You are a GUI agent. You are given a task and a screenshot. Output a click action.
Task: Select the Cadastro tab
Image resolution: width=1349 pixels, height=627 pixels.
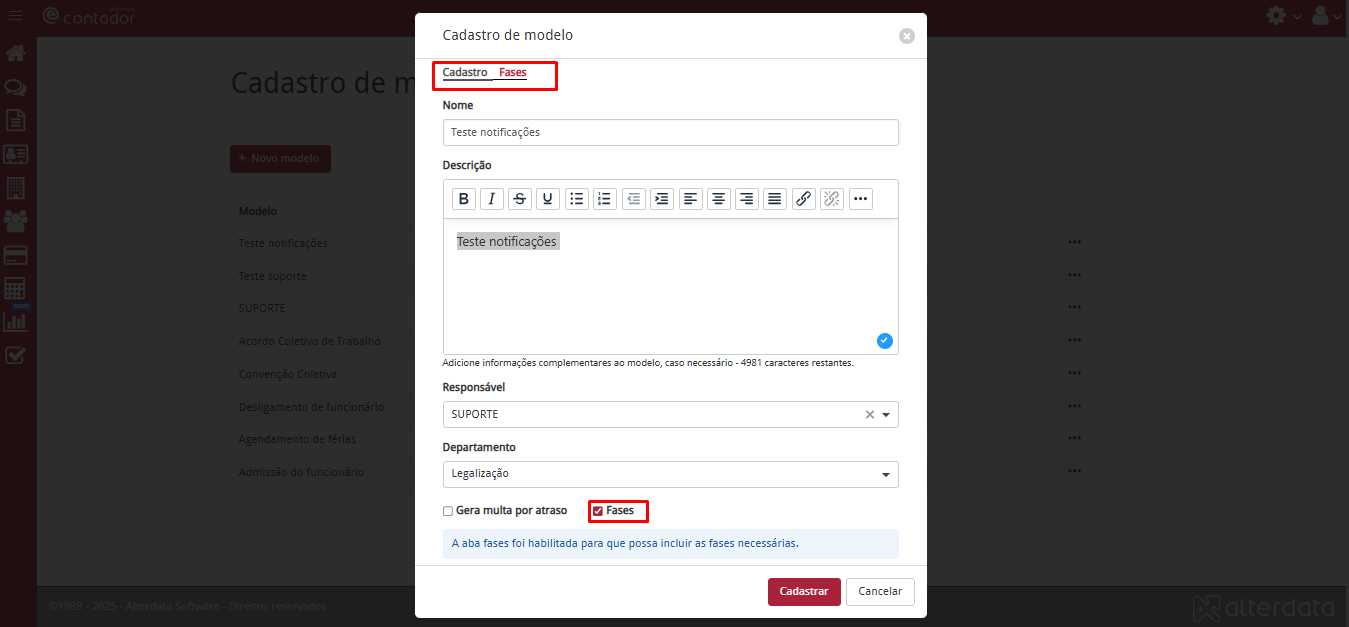pos(465,73)
